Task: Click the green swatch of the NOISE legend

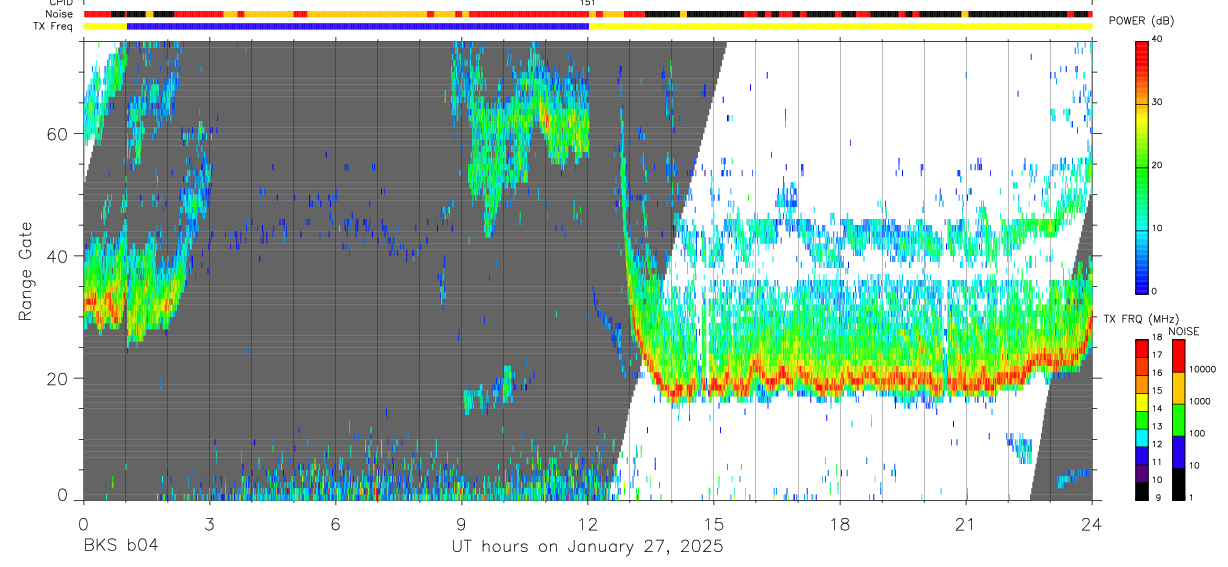Action: point(1179,418)
